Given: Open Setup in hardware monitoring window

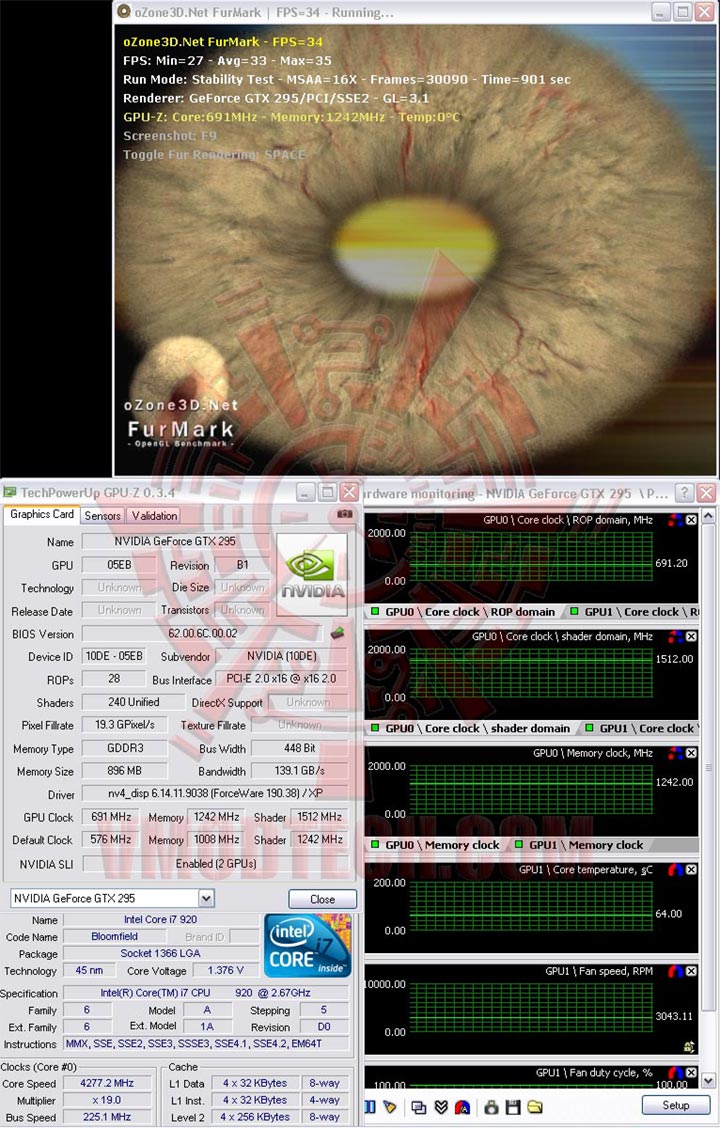Looking at the screenshot, I should tap(675, 1105).
